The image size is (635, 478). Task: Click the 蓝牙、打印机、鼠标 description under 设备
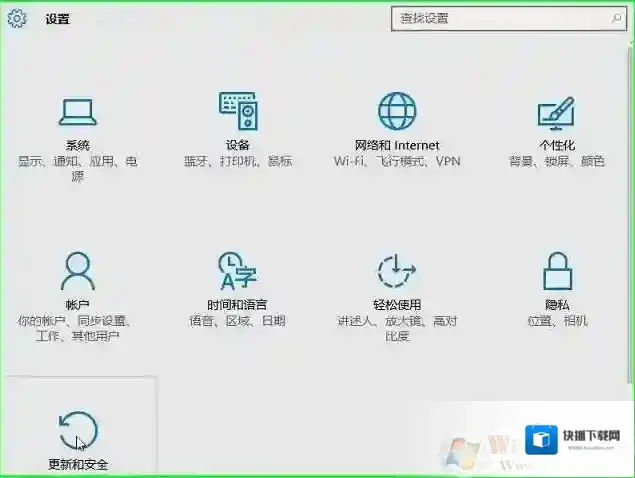(x=237, y=161)
